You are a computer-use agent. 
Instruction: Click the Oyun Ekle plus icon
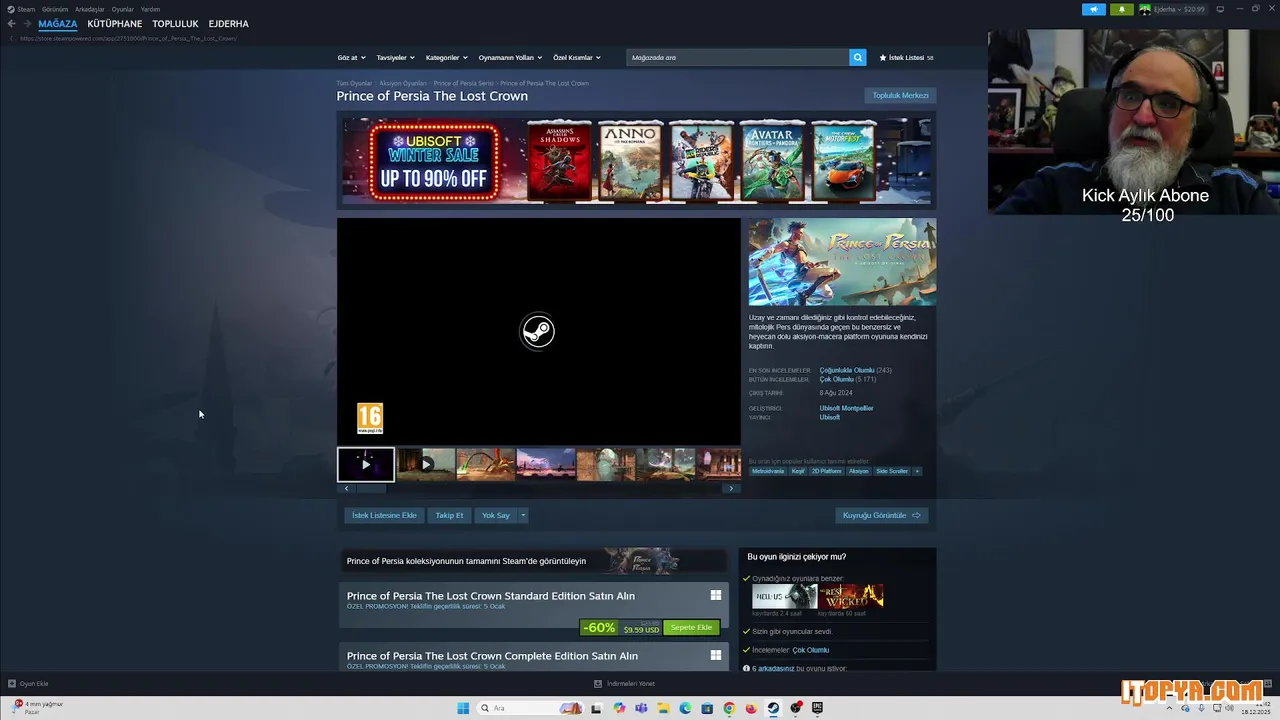tap(12, 684)
